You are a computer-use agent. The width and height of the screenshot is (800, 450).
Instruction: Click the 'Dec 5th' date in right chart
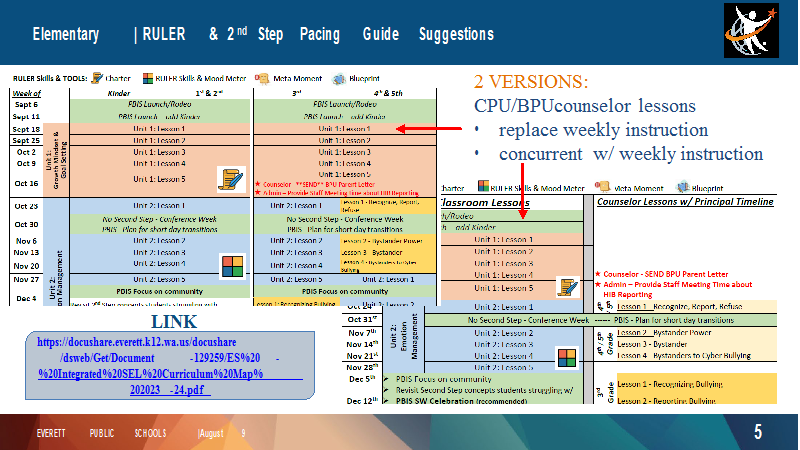click(x=362, y=379)
